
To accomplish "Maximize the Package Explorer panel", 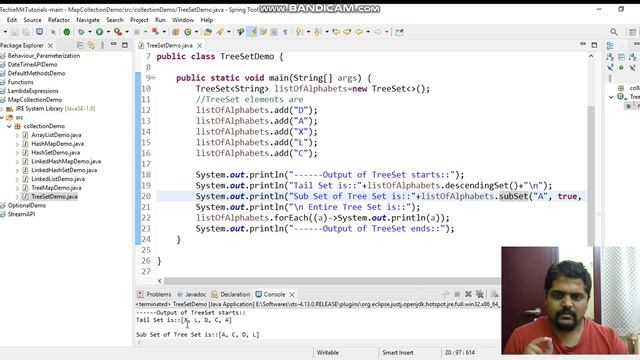I will click(x=125, y=45).
